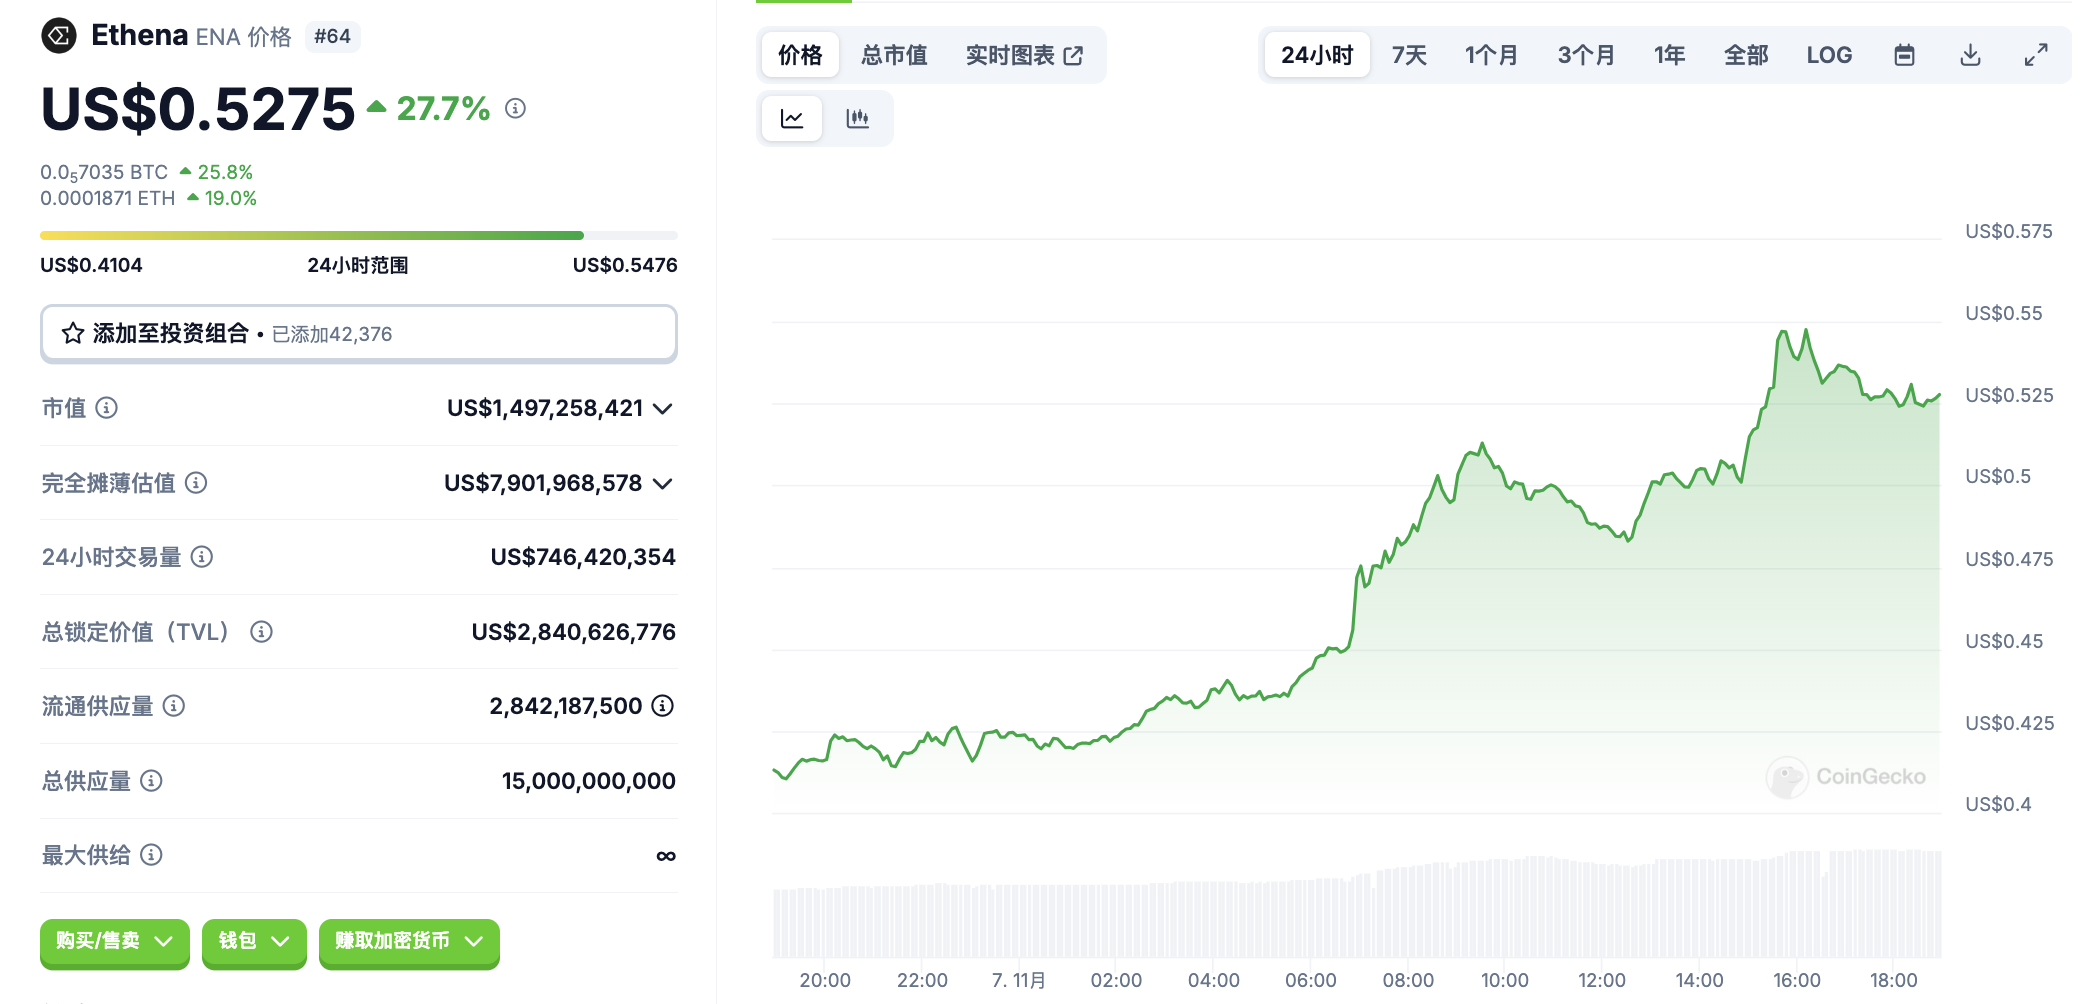This screenshot has height=1004, width=2086.
Task: Open the 赚取加密货币 dropdown
Action: (x=408, y=941)
